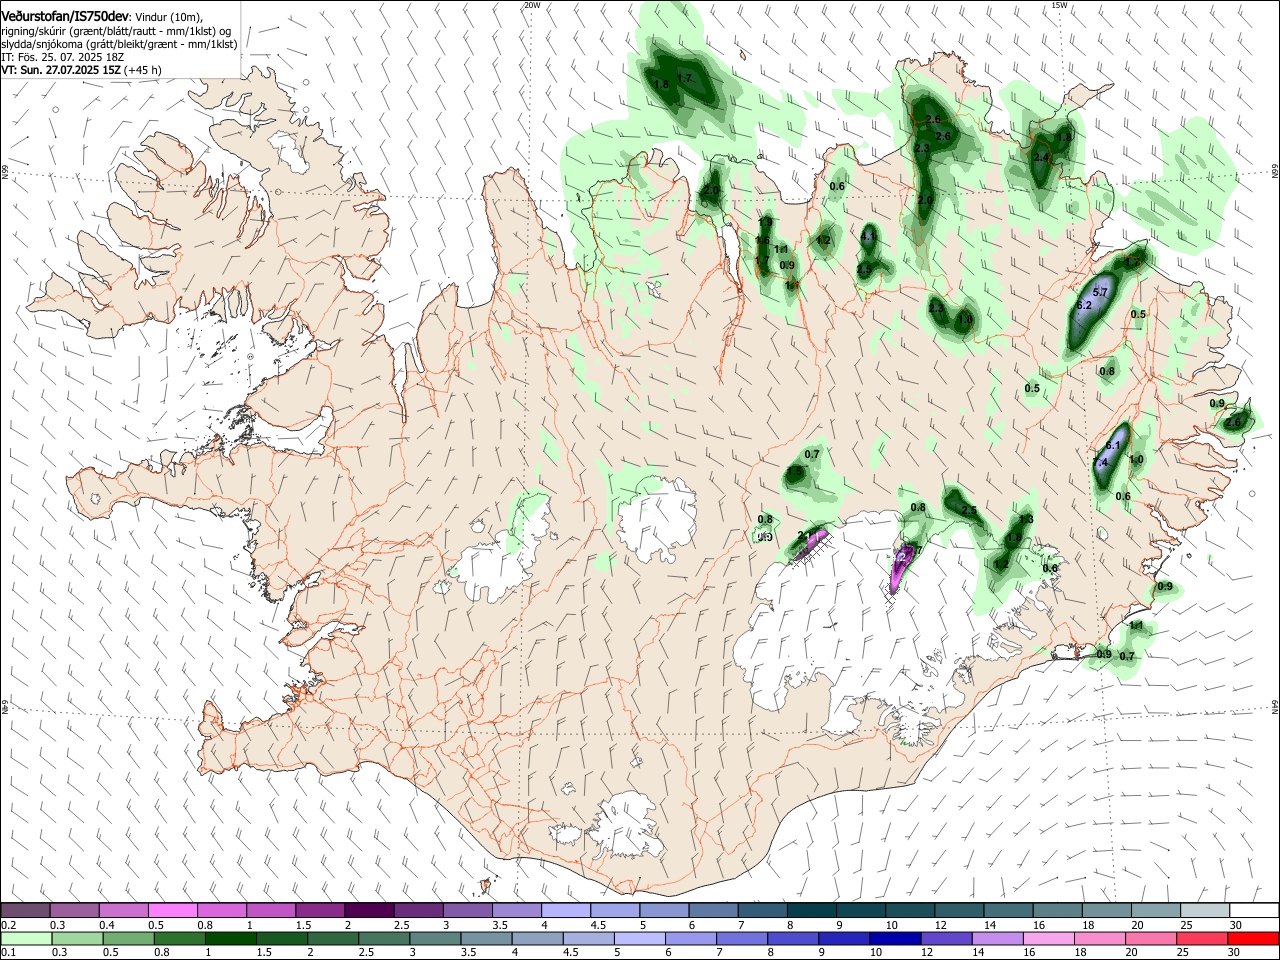Select the 'IT: Fös. 25. 07. 2025 18Z' line
Screen dimensions: 1280x960
pyautogui.click(x=63, y=57)
